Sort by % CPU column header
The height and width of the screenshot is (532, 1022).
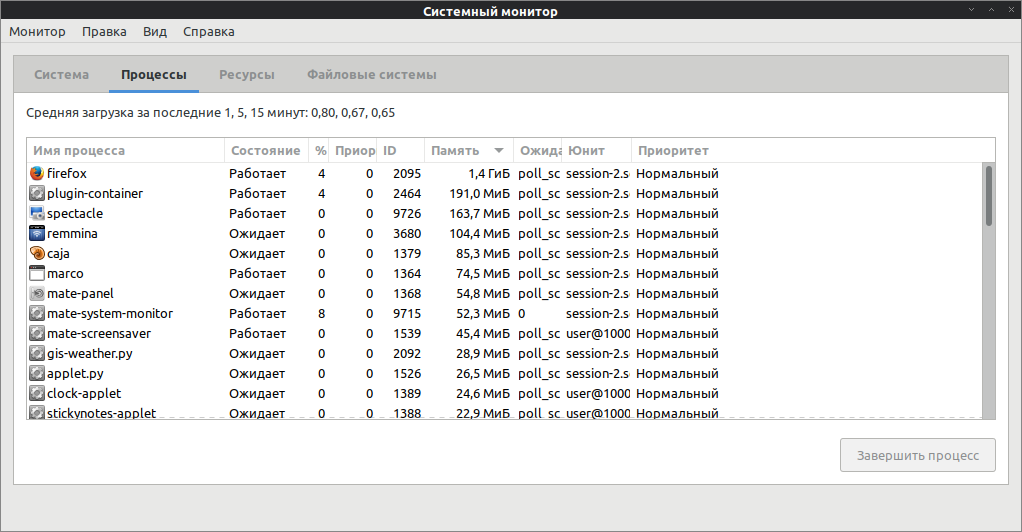click(x=319, y=151)
